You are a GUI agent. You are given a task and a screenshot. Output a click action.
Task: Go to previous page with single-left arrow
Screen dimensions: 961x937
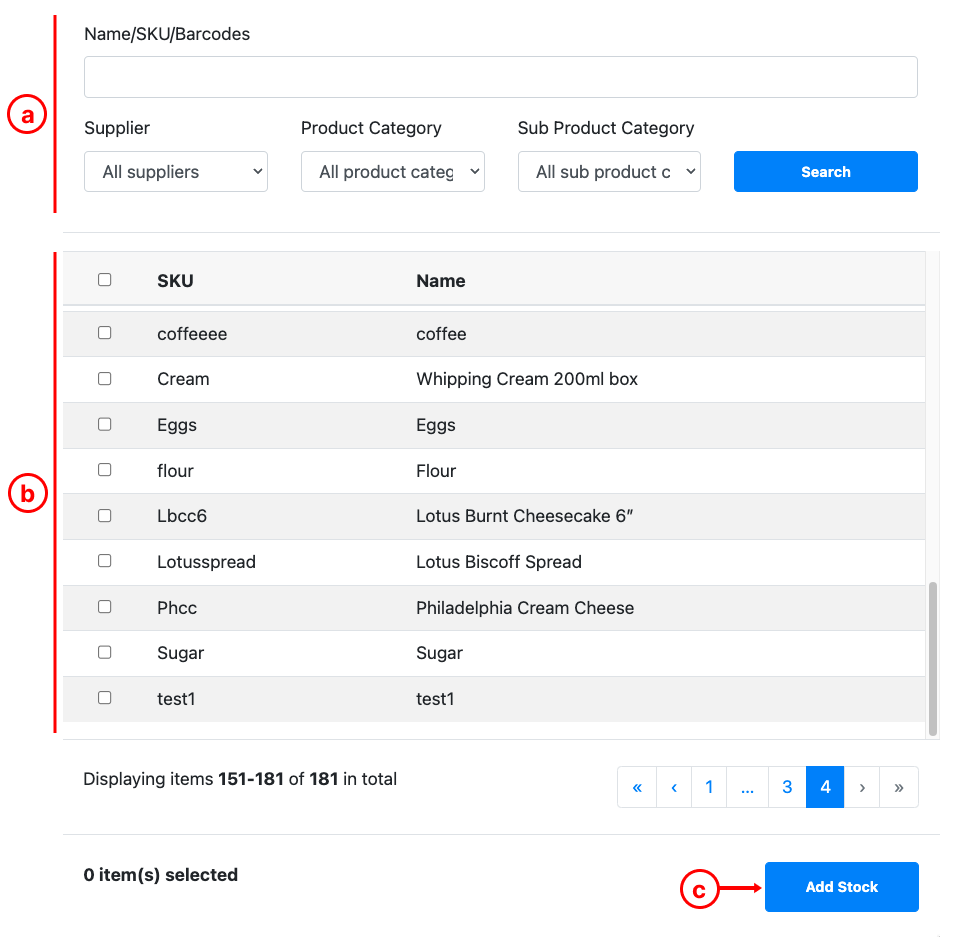click(674, 787)
